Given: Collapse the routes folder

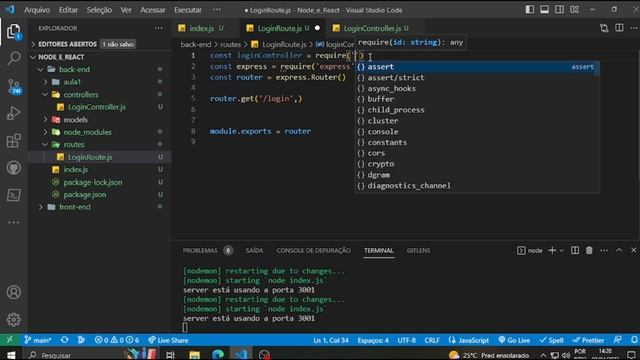Looking at the screenshot, I should click(45, 144).
